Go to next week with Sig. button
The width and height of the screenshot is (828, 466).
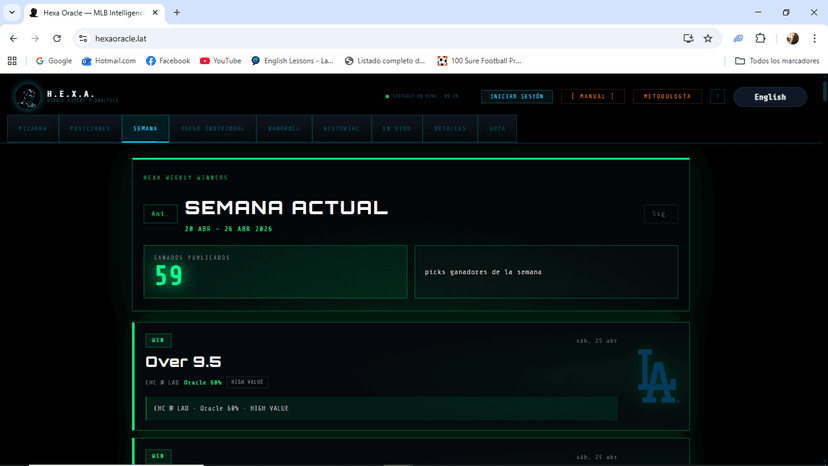click(x=661, y=214)
